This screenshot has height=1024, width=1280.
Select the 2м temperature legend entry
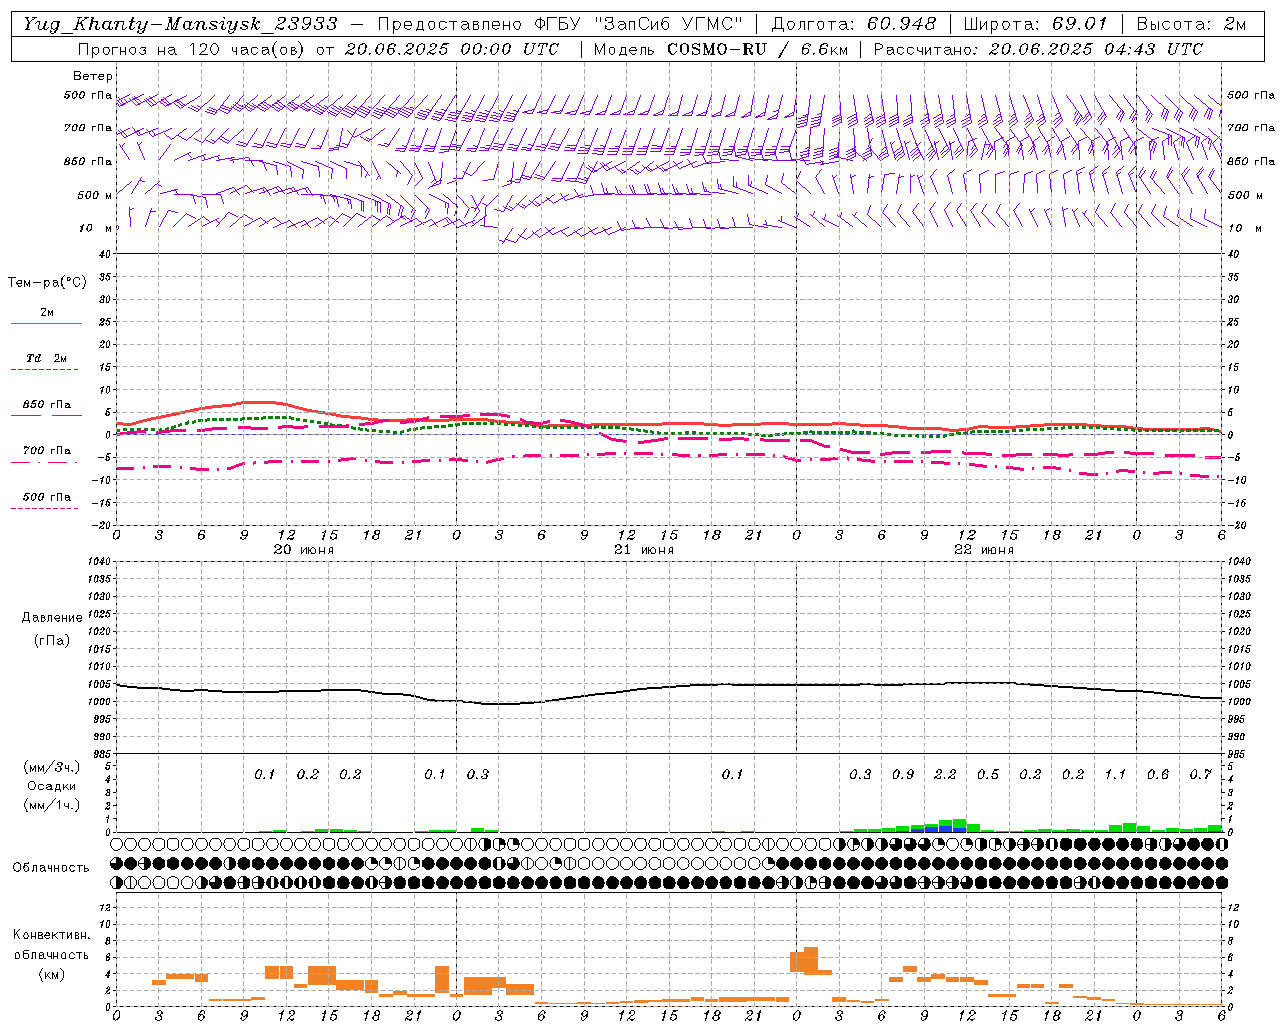[46, 313]
